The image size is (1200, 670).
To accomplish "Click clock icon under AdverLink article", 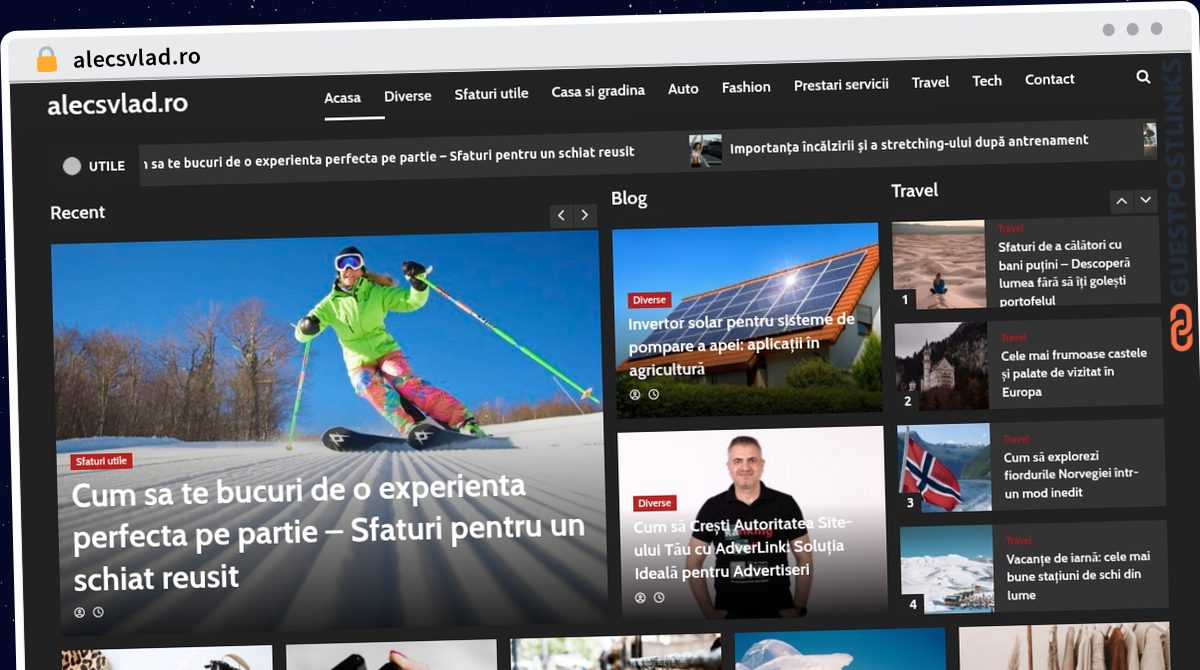I will [x=659, y=598].
